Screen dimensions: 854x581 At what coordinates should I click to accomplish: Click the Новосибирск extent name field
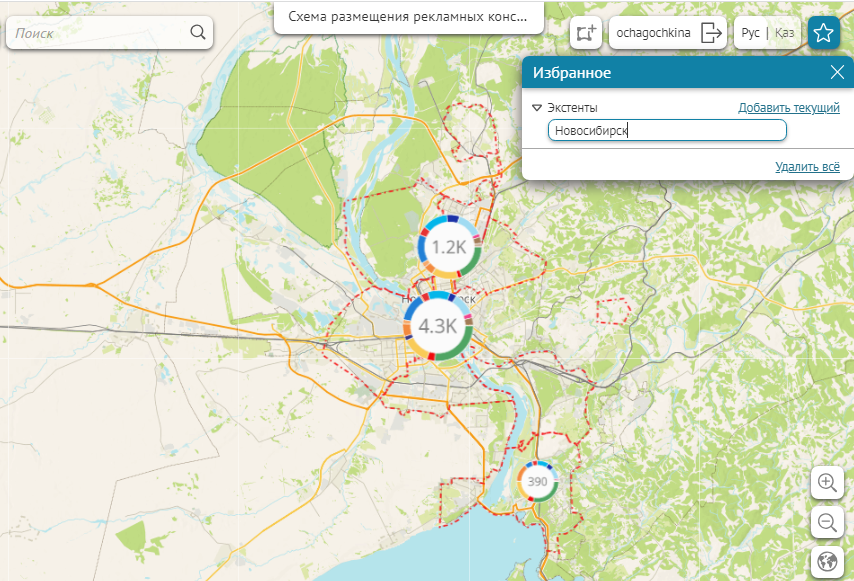click(x=667, y=131)
